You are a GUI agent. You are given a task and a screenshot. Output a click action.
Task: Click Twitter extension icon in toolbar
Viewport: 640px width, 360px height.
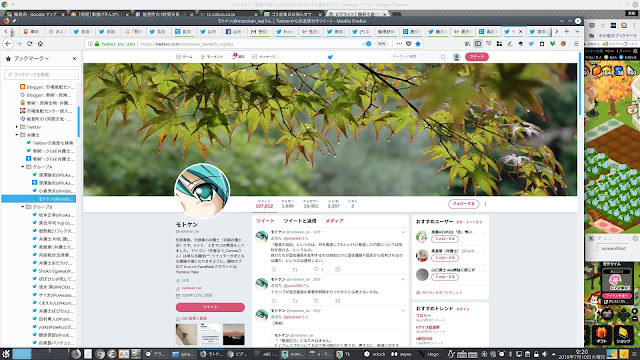[x=531, y=44]
